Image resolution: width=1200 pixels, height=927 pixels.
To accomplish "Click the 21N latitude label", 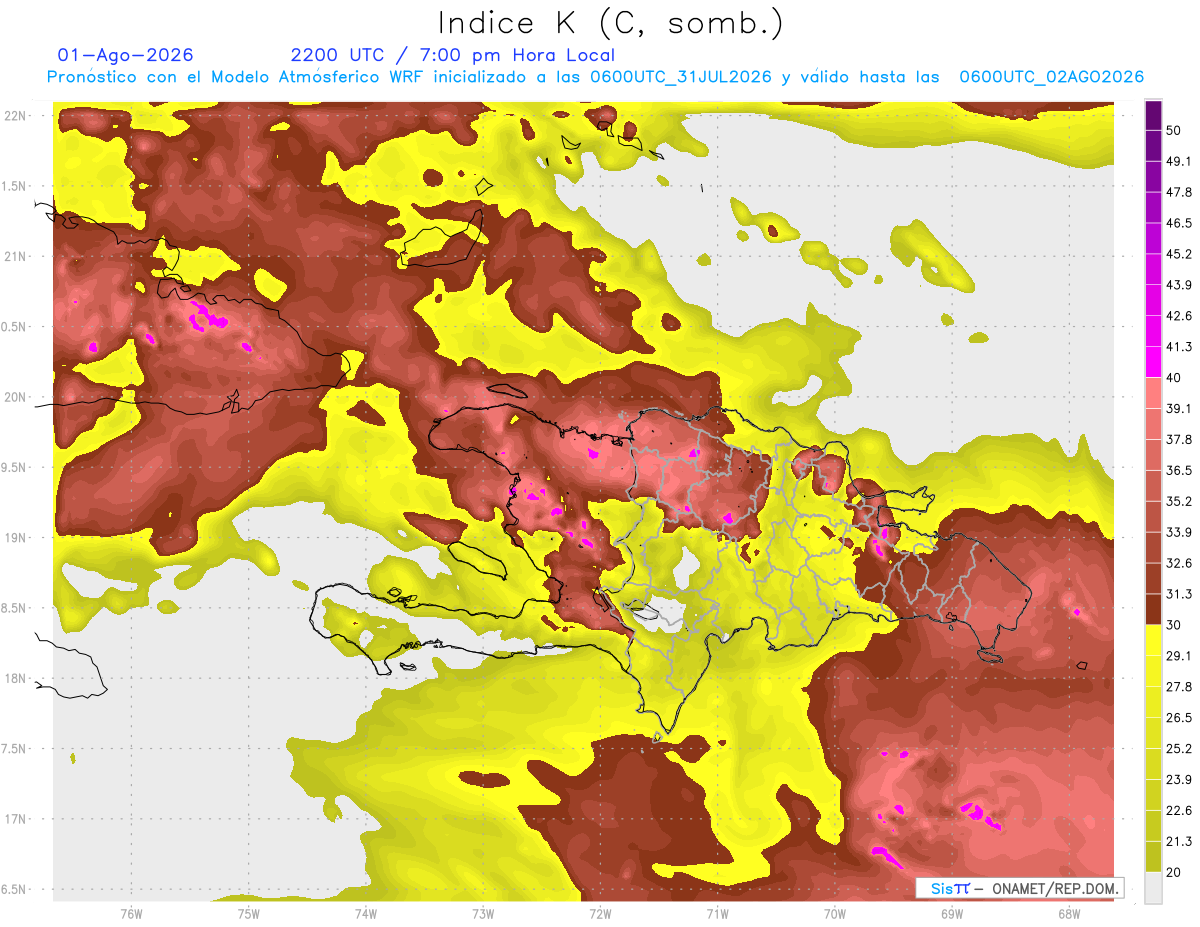I will (x=15, y=256).
